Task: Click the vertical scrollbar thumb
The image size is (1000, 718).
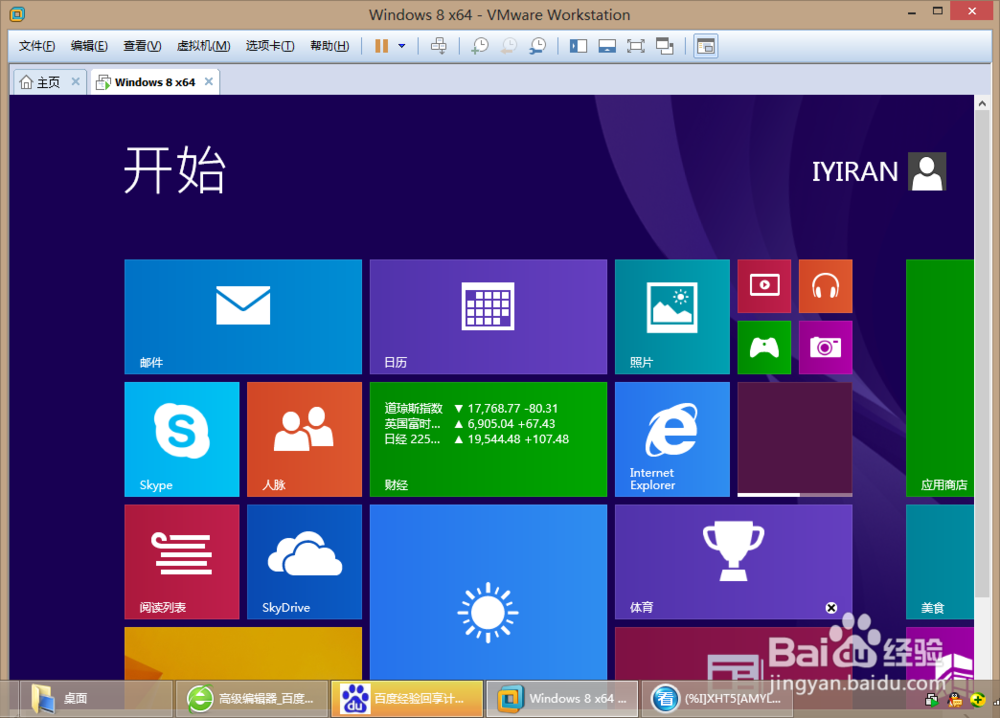Action: [x=982, y=354]
